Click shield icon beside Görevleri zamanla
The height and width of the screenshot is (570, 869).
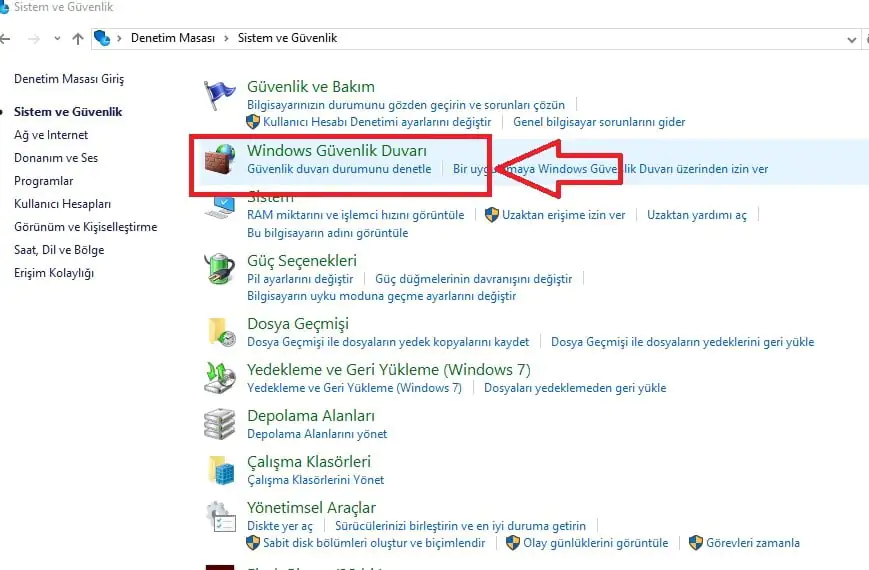[696, 542]
